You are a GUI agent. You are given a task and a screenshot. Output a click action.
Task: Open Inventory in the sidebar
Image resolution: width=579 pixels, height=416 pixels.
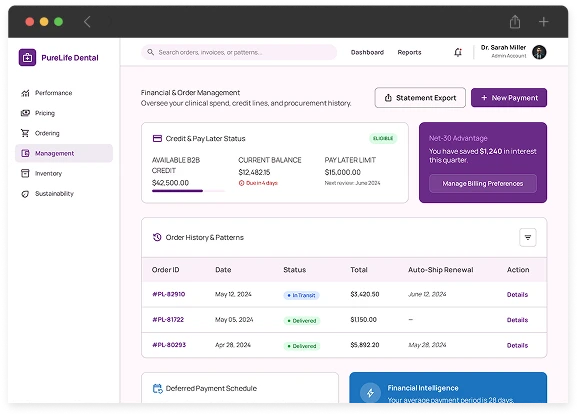(64, 173)
